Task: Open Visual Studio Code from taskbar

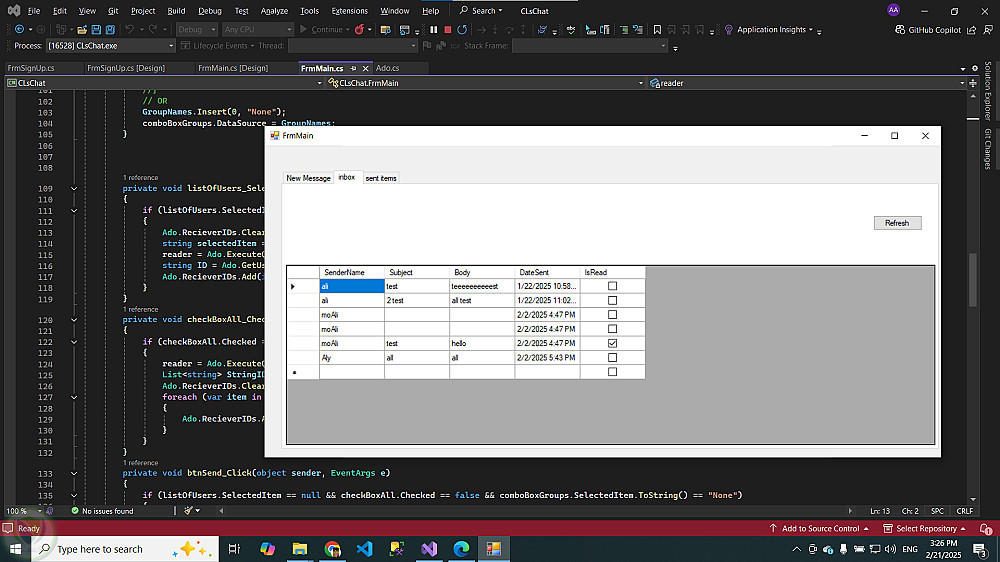Action: [364, 549]
